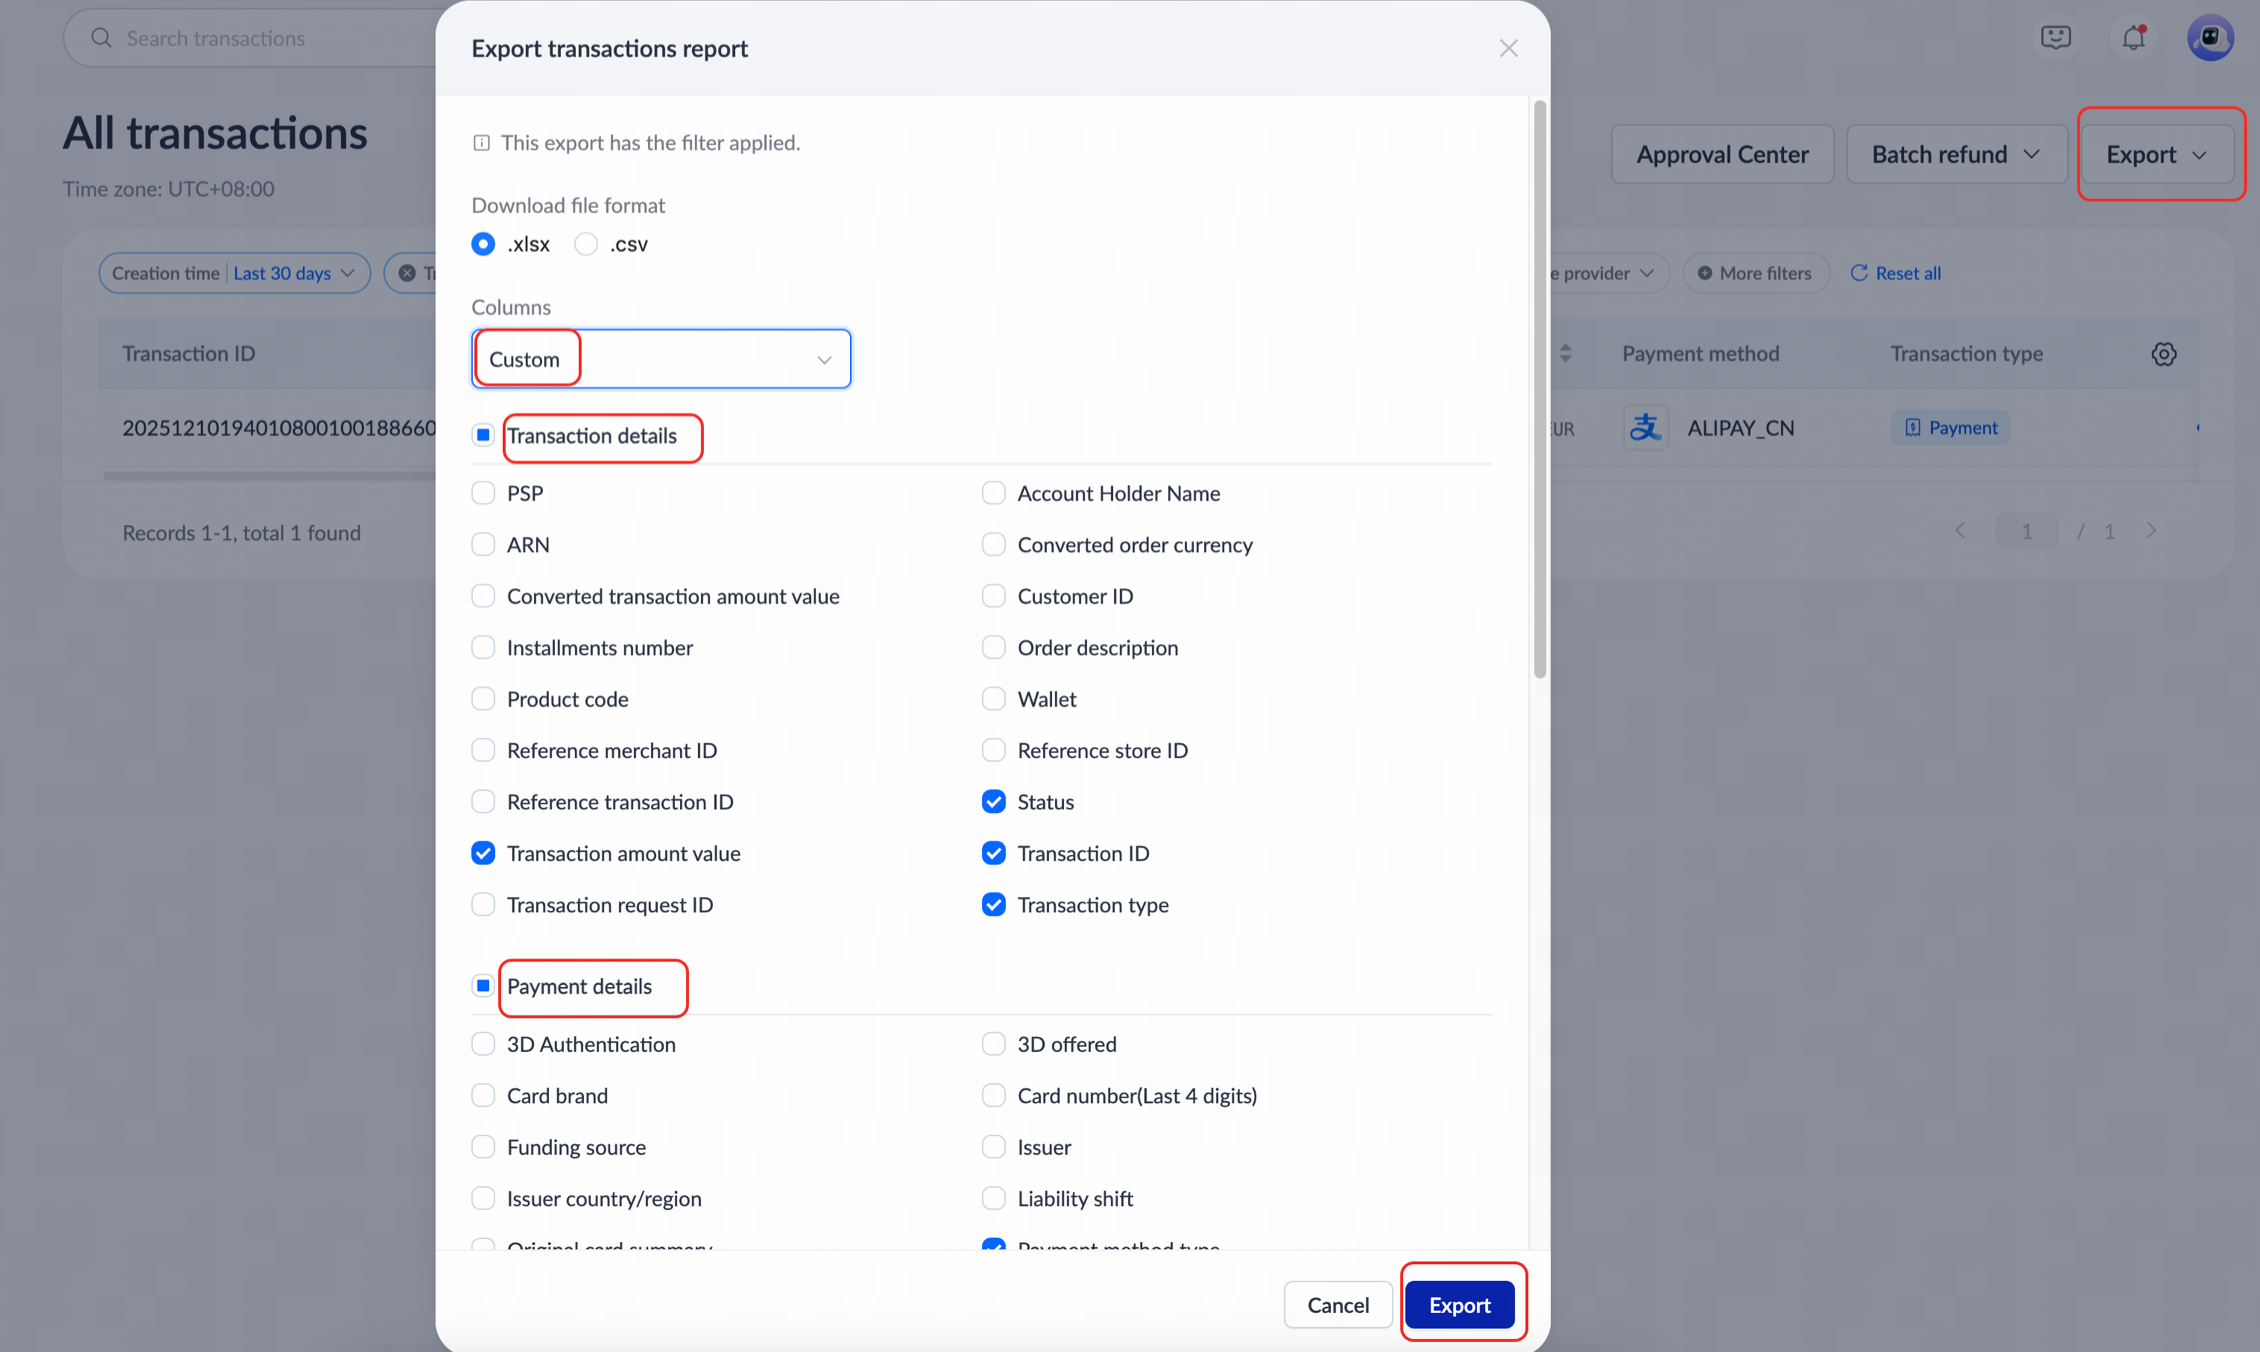2260x1352 pixels.
Task: Check the Reference store ID checkbox
Action: (x=993, y=750)
